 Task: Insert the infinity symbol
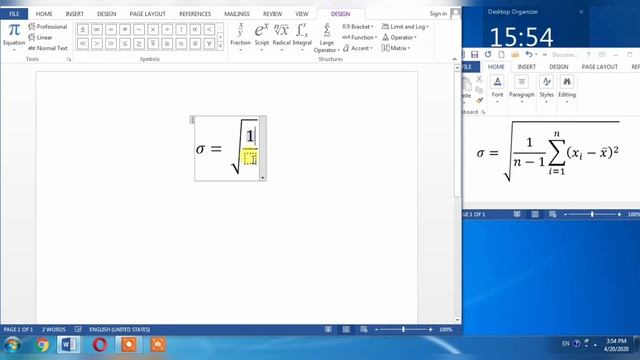97,29
